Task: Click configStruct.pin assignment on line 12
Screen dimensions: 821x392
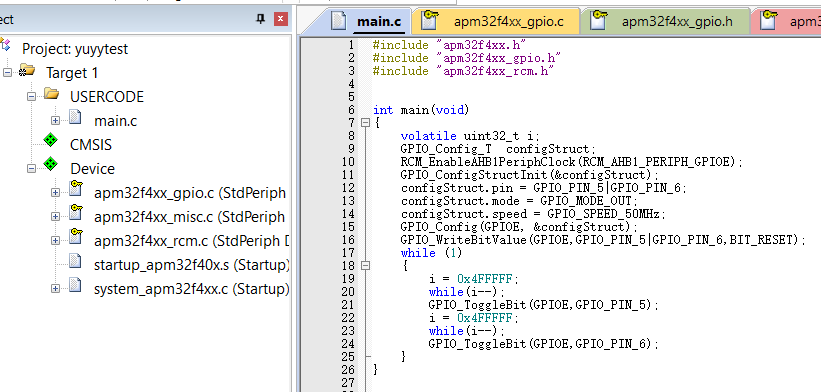Action: tap(543, 188)
